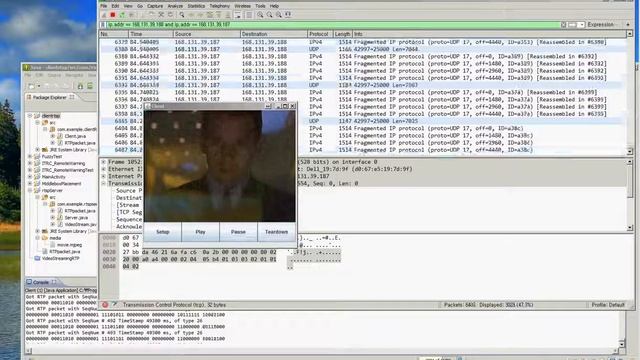Open the Wireshark Help menu
The width and height of the screenshot is (640, 360).
[x=274, y=6]
